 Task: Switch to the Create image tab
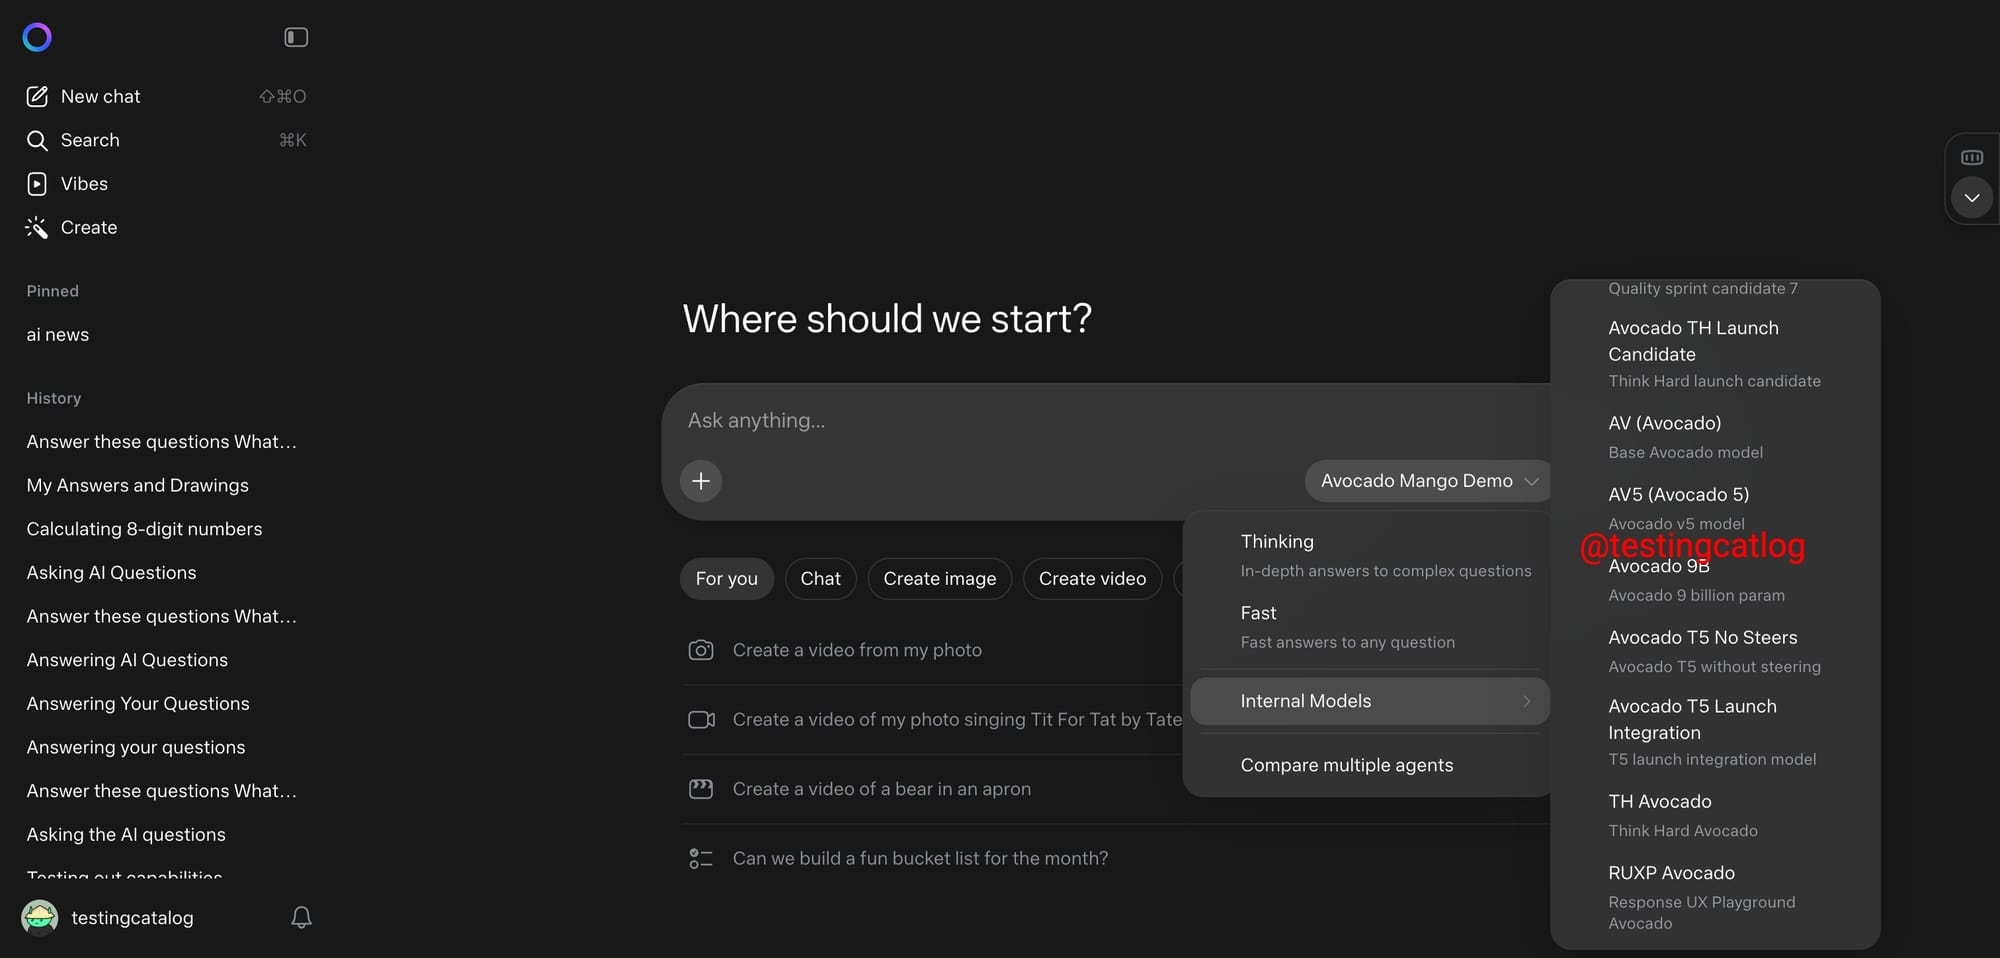pyautogui.click(x=939, y=579)
